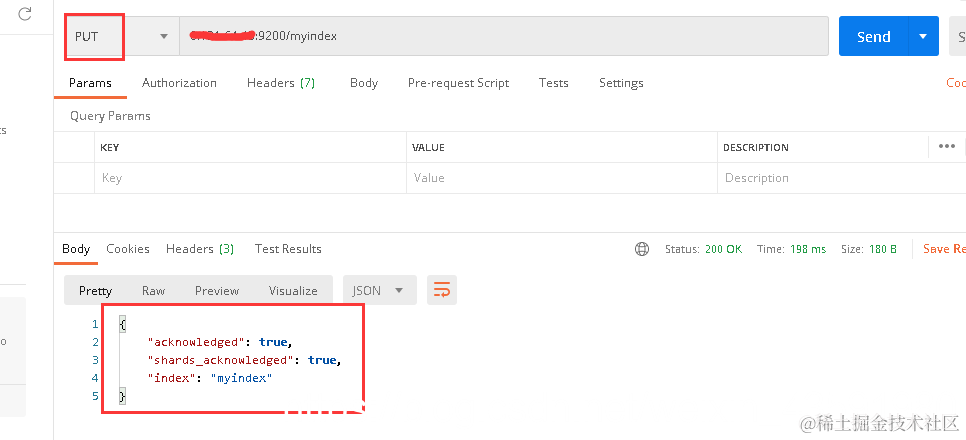Image resolution: width=966 pixels, height=440 pixels.
Task: Open the response Headers (3) tab
Action: [x=200, y=249]
